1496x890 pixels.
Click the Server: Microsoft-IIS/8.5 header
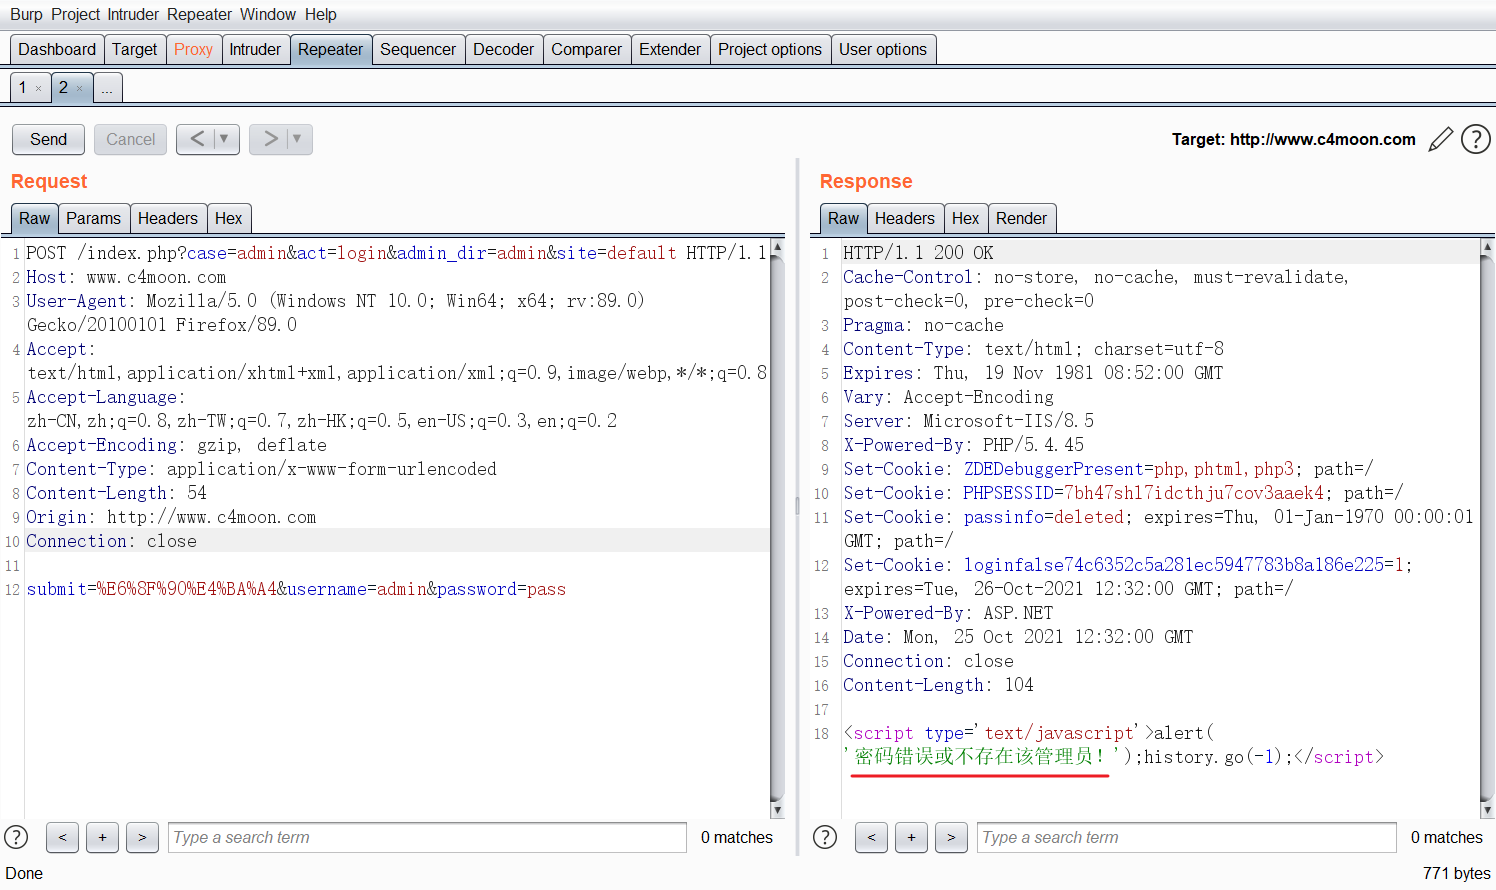coord(968,421)
